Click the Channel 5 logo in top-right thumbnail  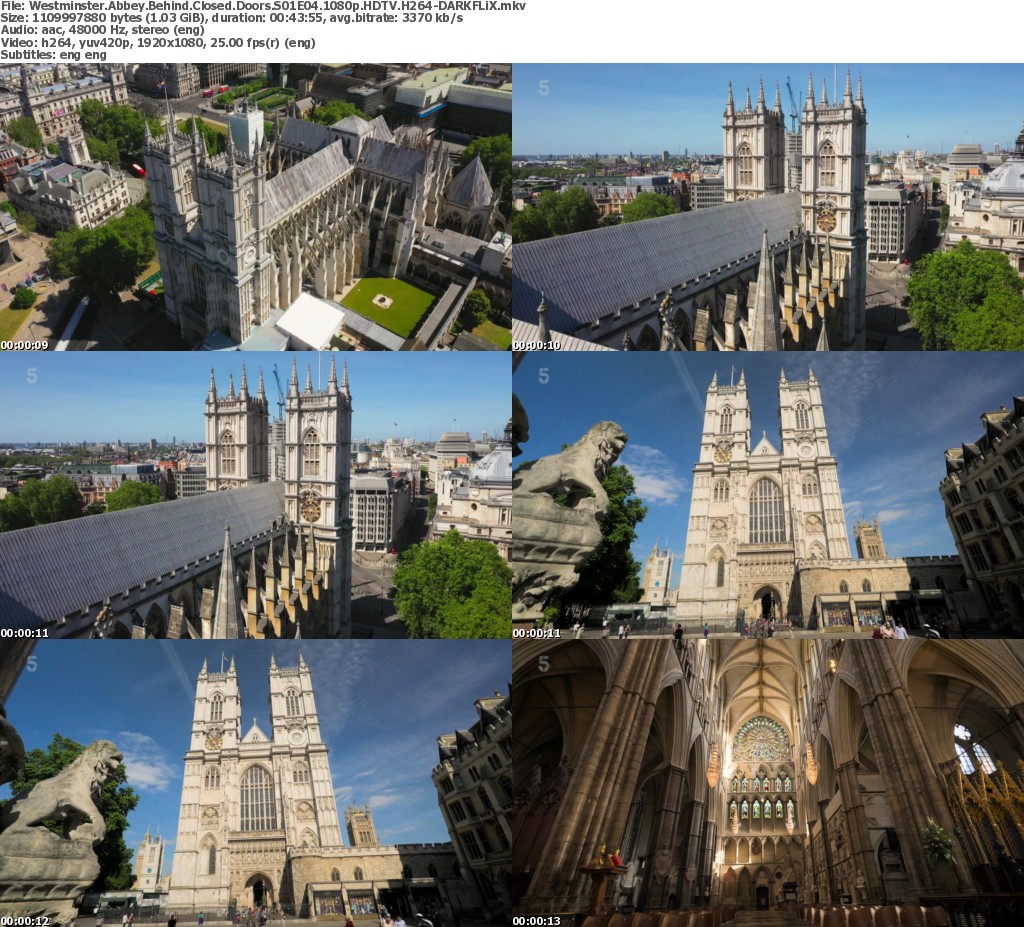544,88
